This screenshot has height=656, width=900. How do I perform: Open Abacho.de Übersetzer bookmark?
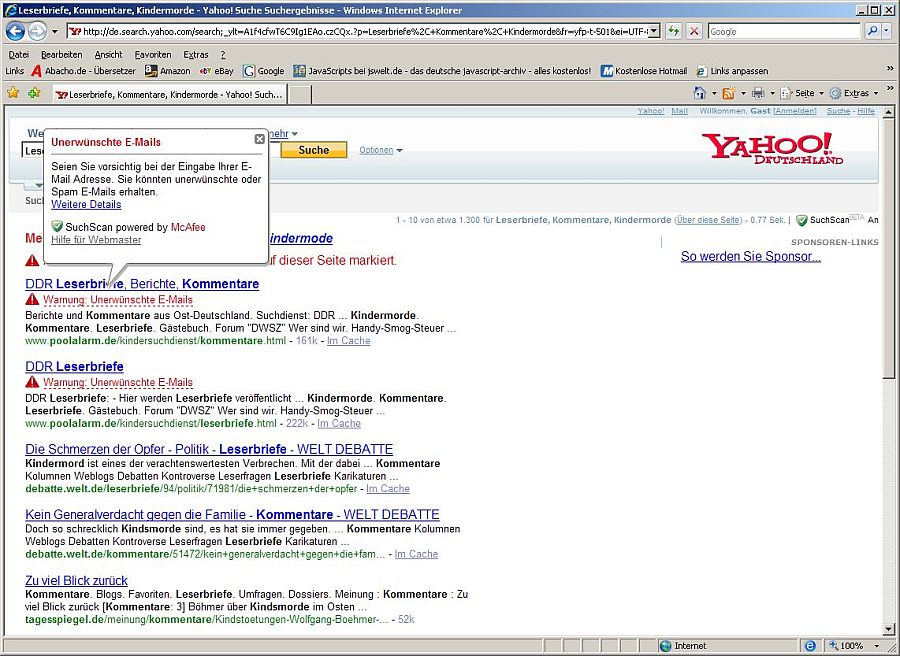pos(84,71)
